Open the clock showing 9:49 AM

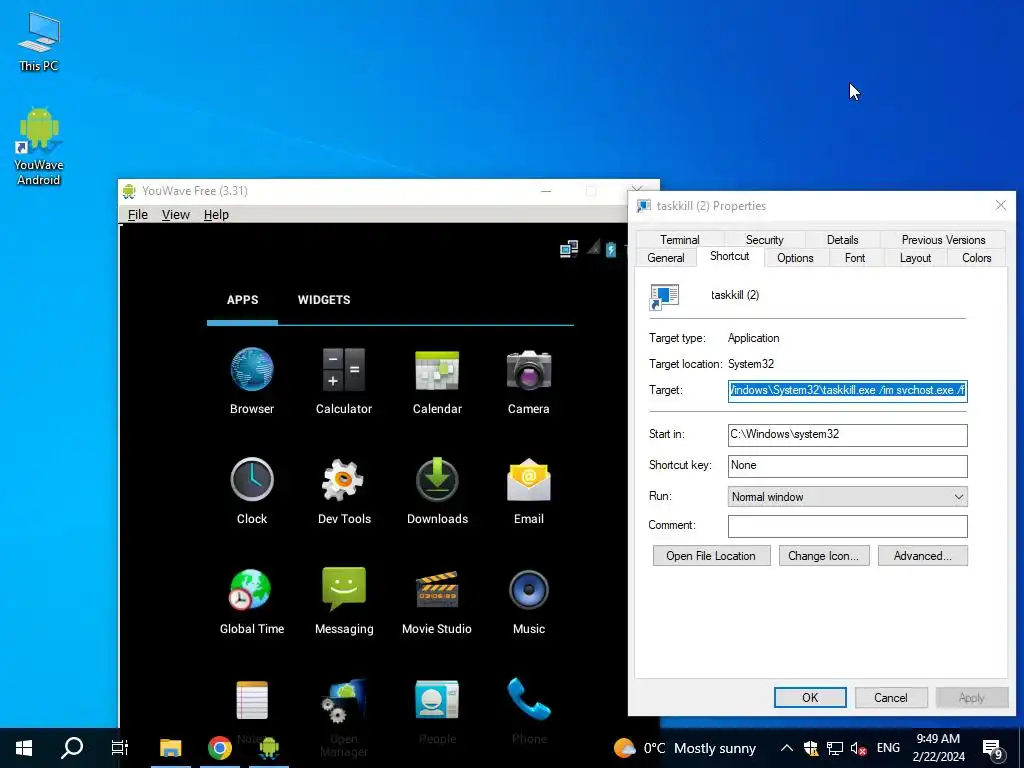(938, 748)
